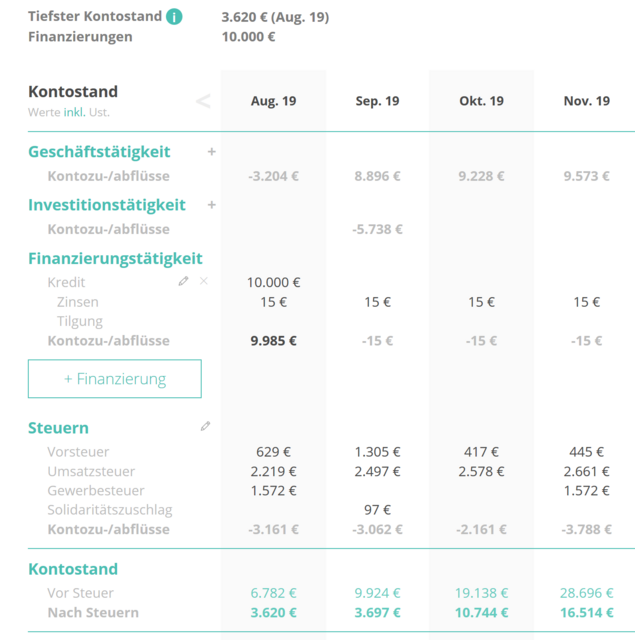Viewport: 635px width, 640px height.
Task: Click the previous month arrow
Action: [203, 101]
